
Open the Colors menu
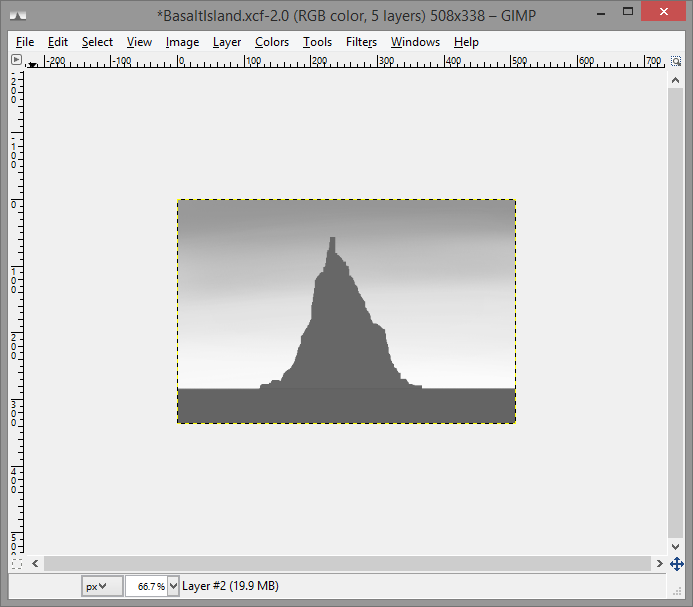pos(272,42)
